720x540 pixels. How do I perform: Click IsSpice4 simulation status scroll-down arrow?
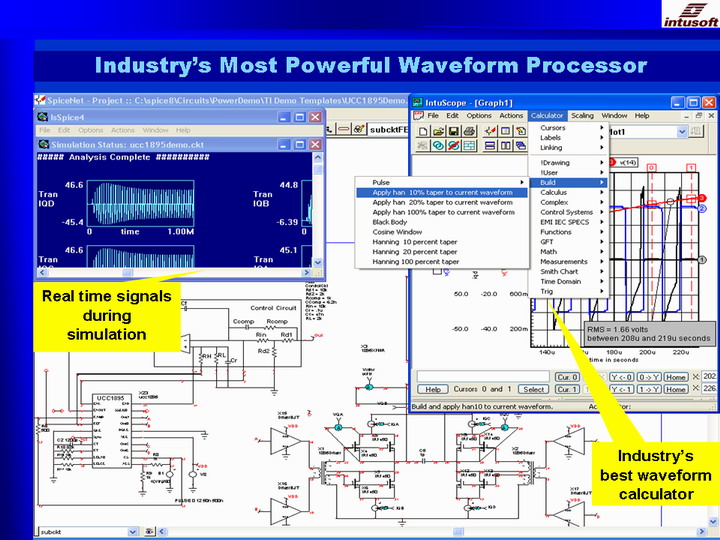[318, 262]
